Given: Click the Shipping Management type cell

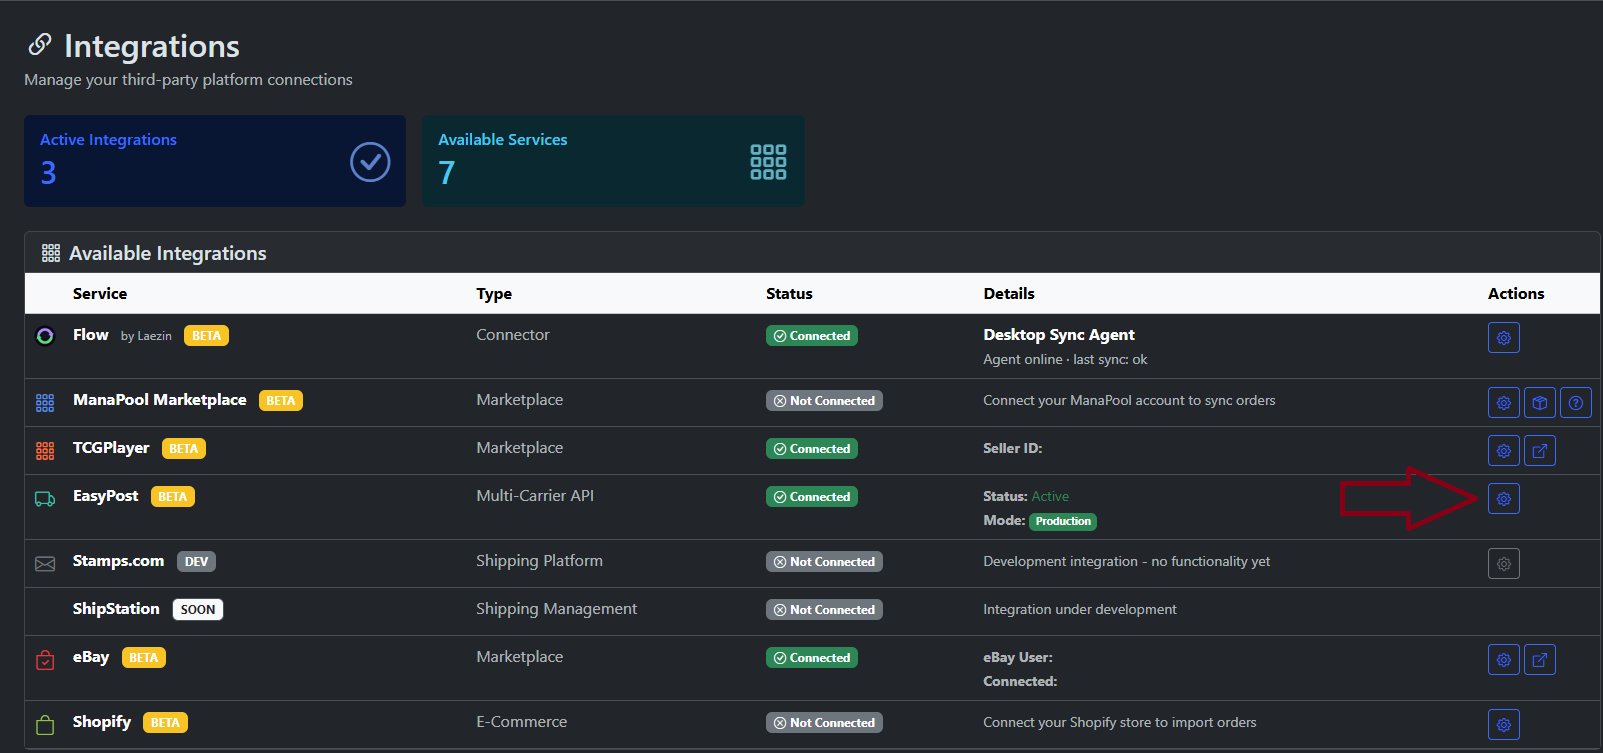Looking at the screenshot, I should 556,609.
